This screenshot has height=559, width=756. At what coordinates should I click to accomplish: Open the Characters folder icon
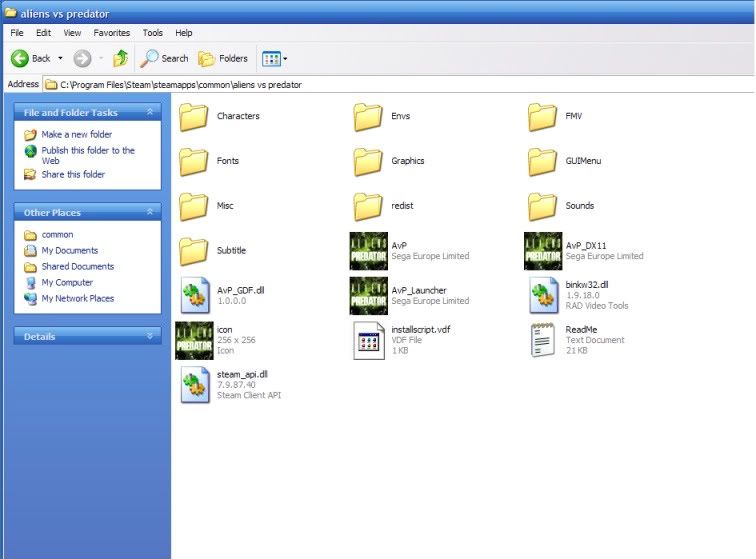(194, 116)
